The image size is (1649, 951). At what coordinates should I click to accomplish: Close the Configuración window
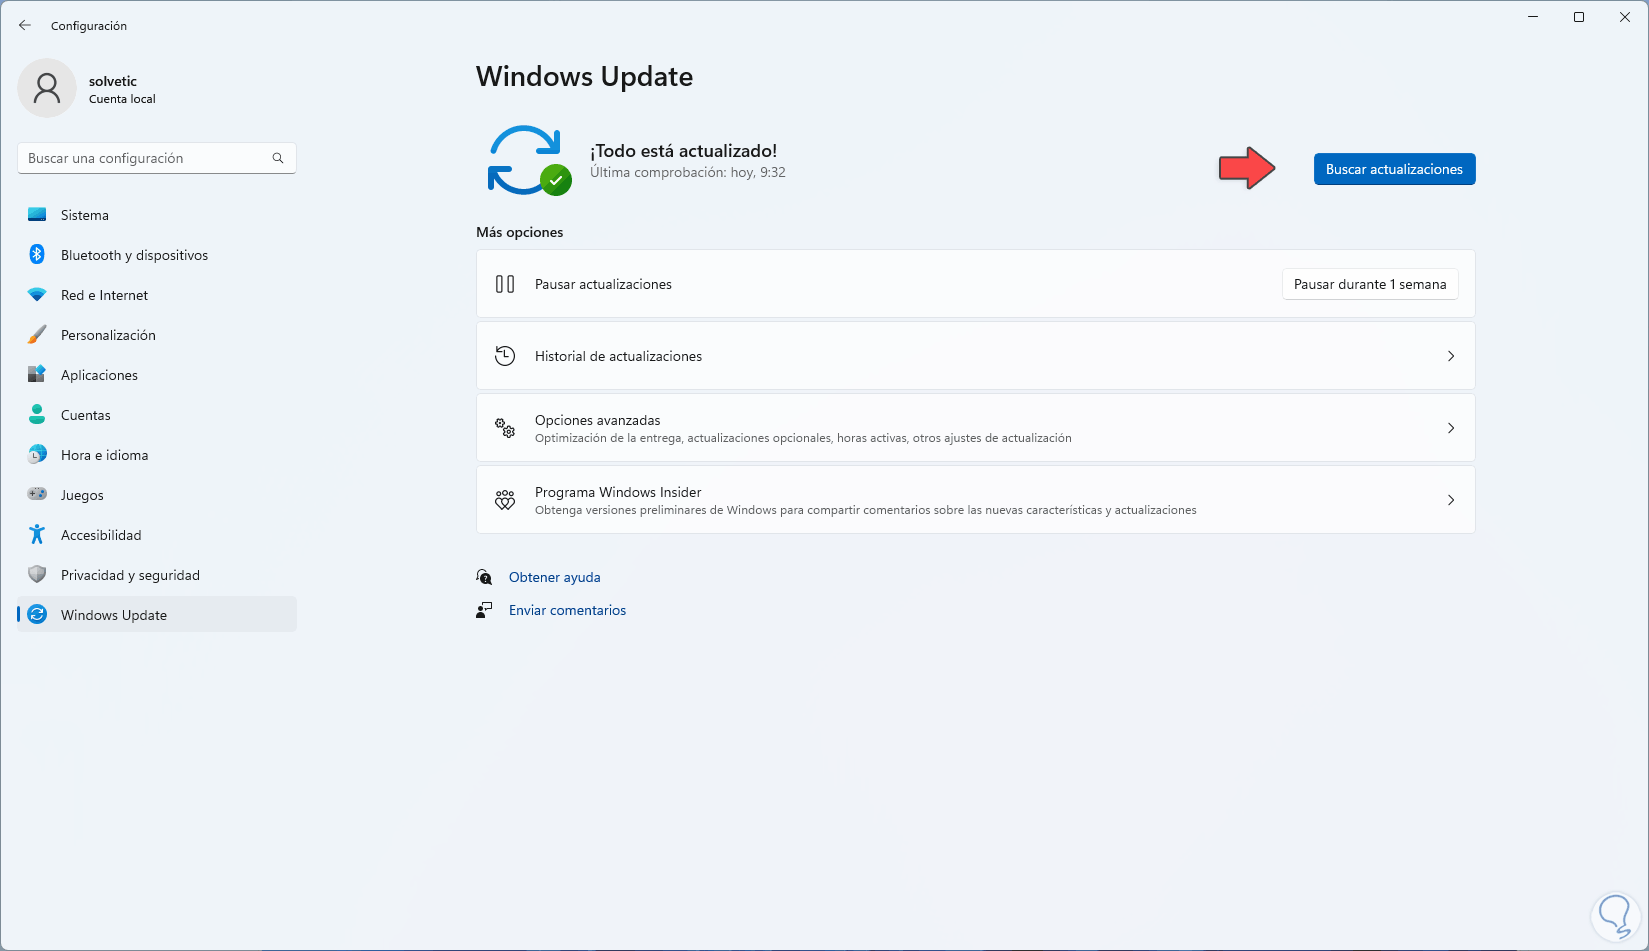(x=1625, y=17)
